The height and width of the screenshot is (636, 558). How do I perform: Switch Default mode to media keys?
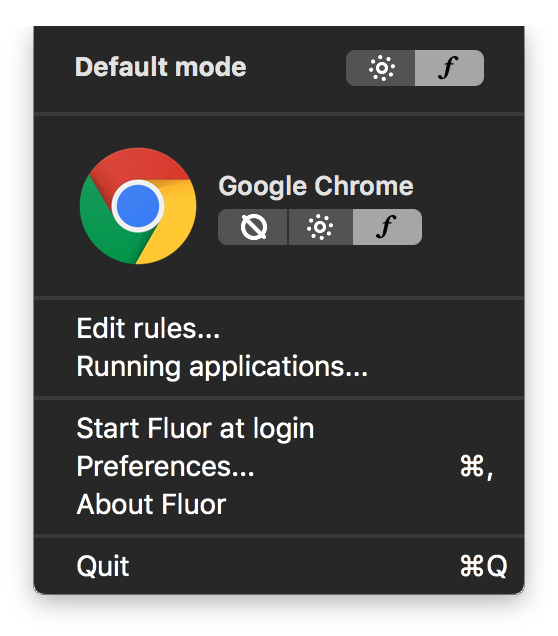click(380, 68)
